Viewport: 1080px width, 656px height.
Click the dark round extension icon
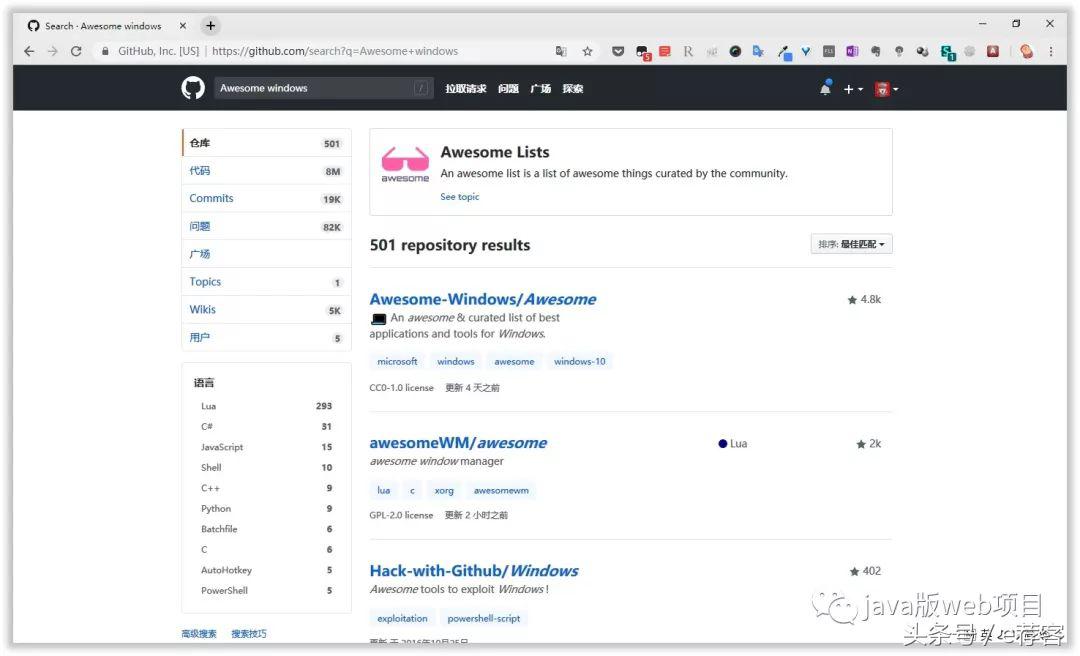tap(735, 51)
